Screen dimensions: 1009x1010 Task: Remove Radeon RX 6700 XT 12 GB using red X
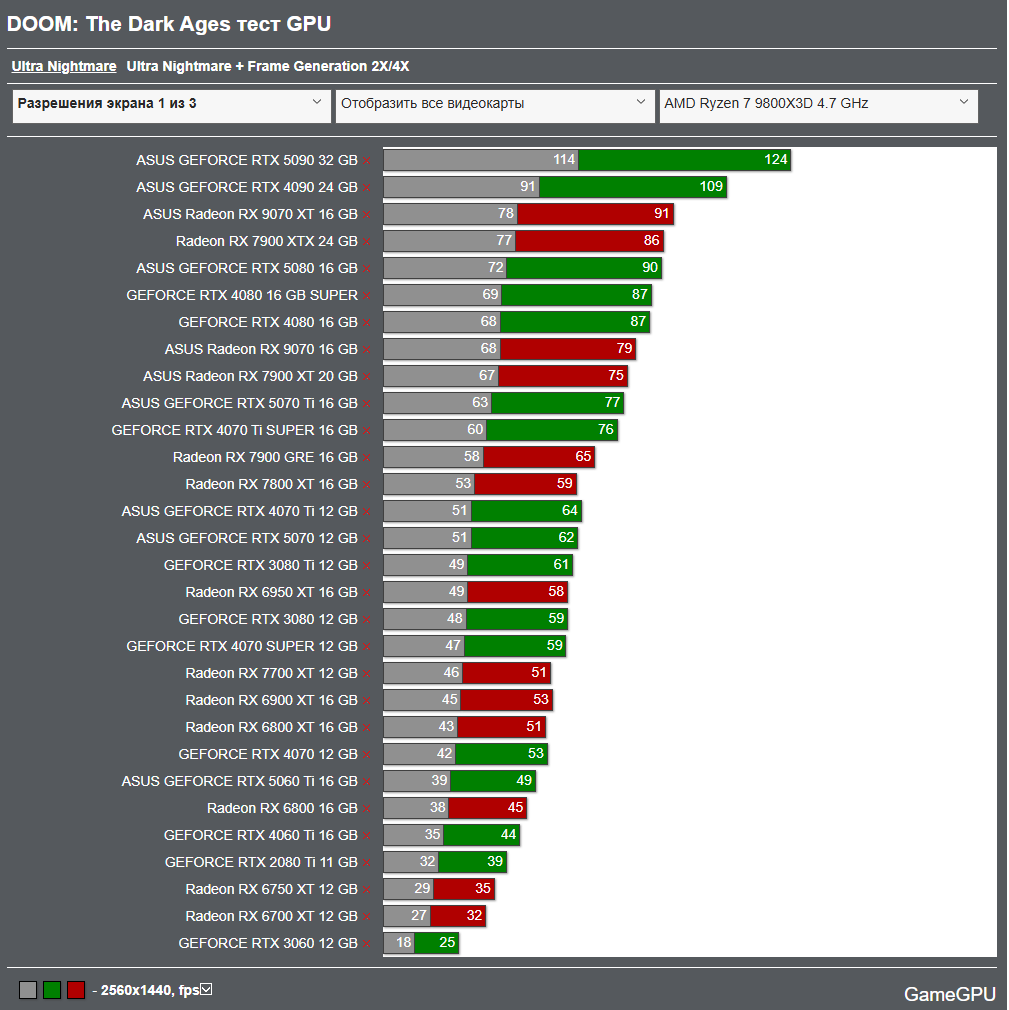[x=367, y=918]
